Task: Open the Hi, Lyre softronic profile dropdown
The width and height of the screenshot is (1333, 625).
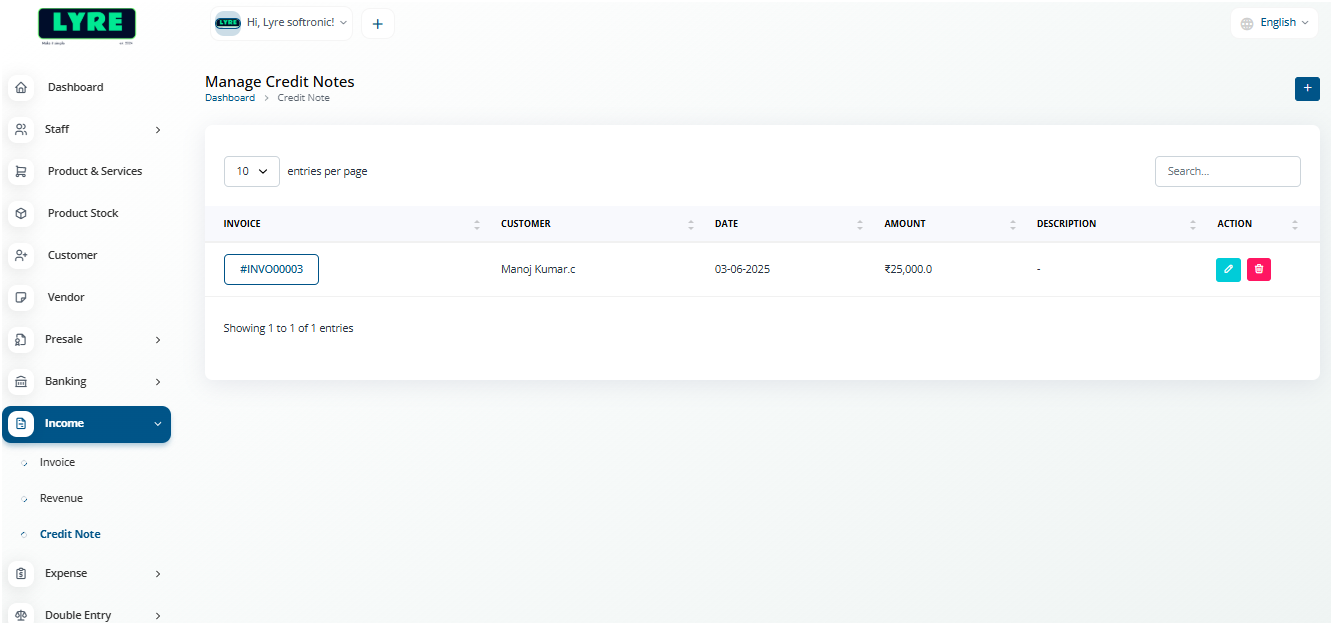Action: (281, 21)
